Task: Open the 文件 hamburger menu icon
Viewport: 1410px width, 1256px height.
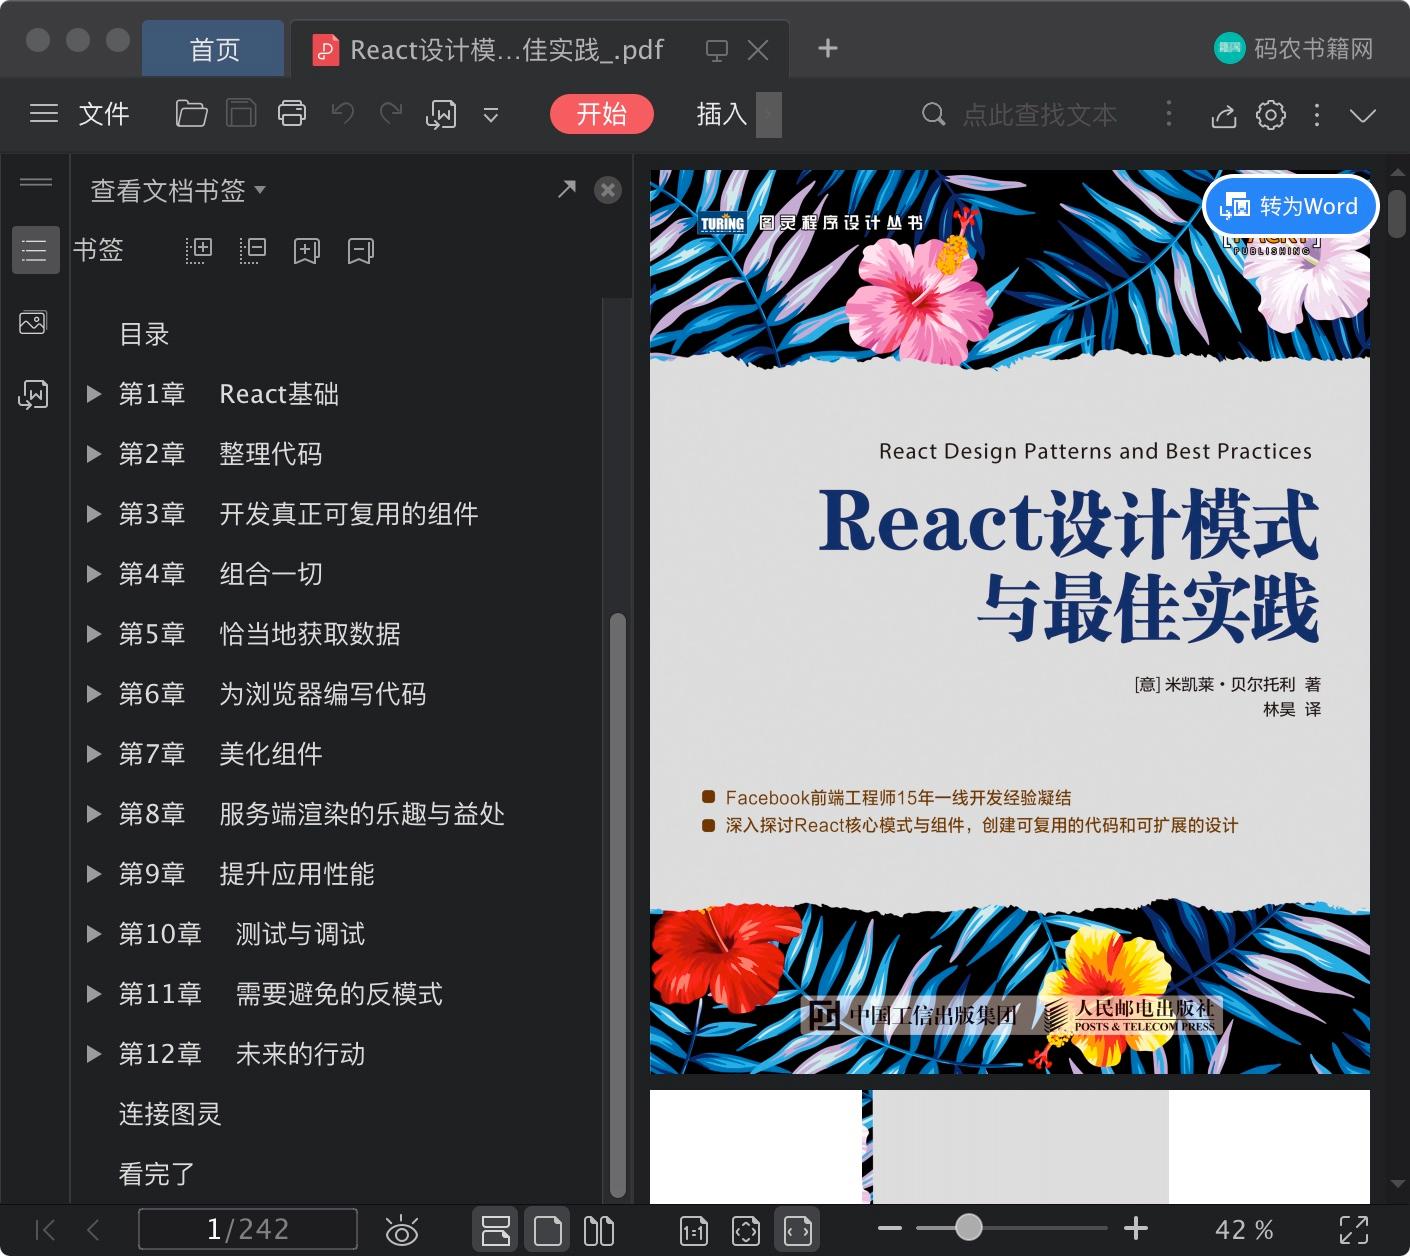Action: [44, 114]
